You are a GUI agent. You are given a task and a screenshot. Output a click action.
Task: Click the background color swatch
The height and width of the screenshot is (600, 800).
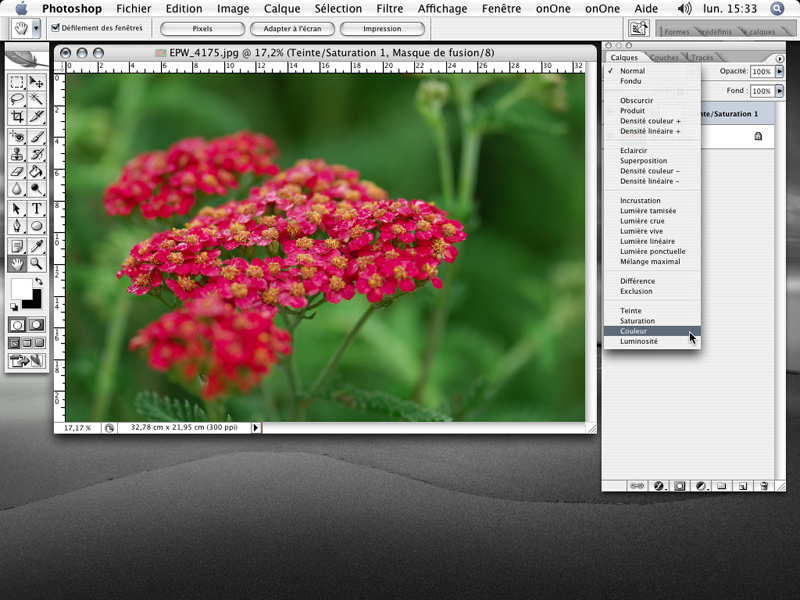click(x=33, y=301)
